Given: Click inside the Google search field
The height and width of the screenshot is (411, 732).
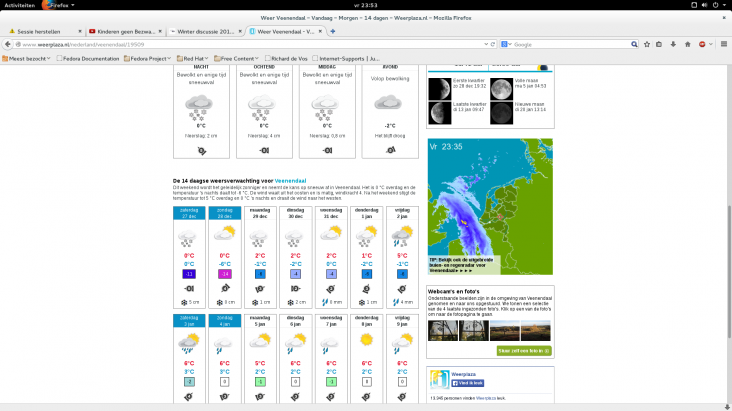Looking at the screenshot, I should coord(570,44).
